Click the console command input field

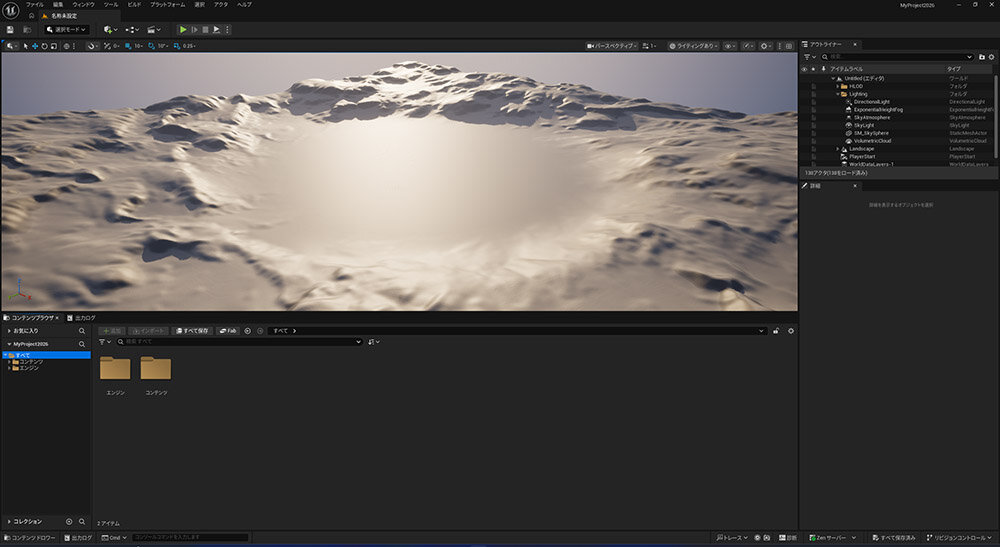pos(190,538)
